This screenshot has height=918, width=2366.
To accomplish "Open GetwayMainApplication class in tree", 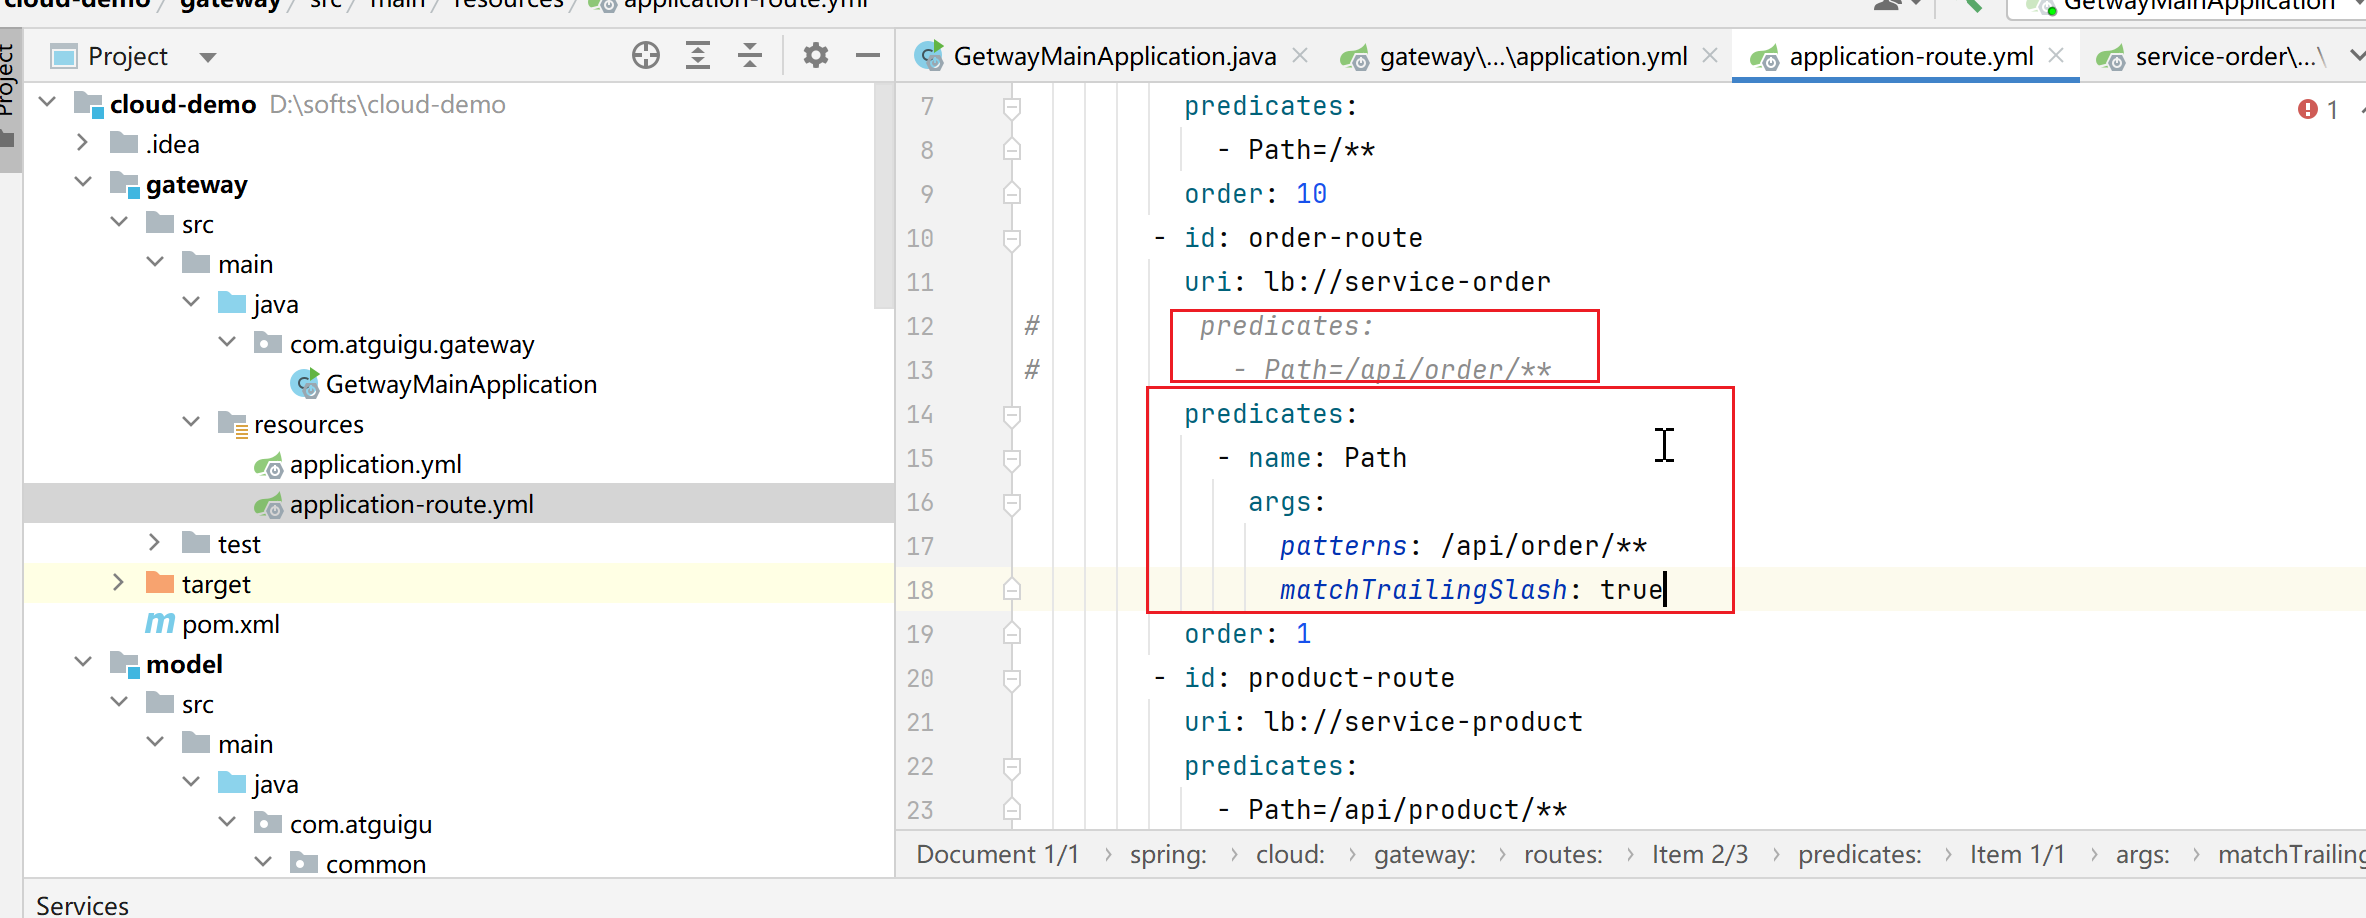I will (461, 384).
